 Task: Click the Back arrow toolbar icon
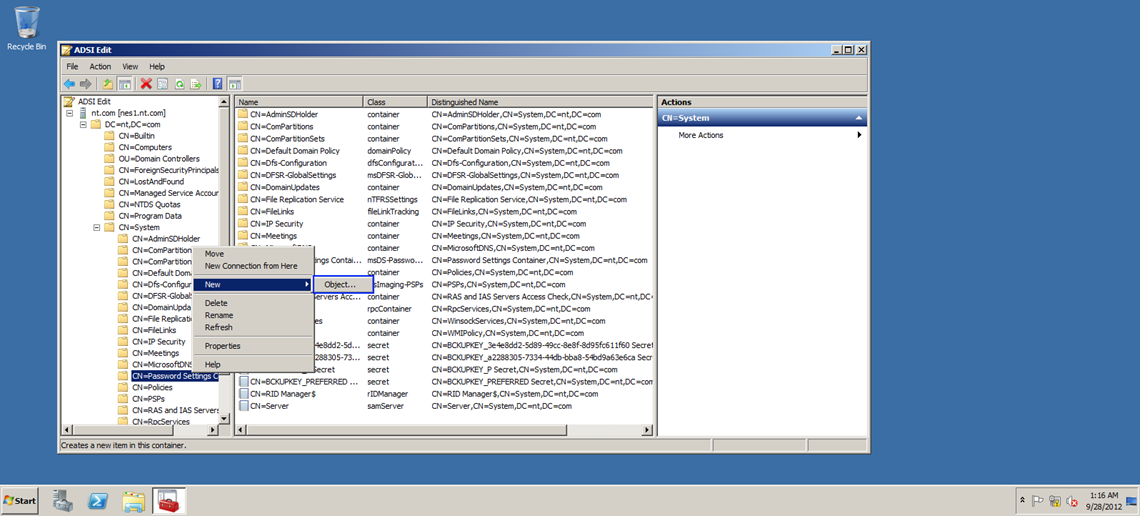[69, 84]
